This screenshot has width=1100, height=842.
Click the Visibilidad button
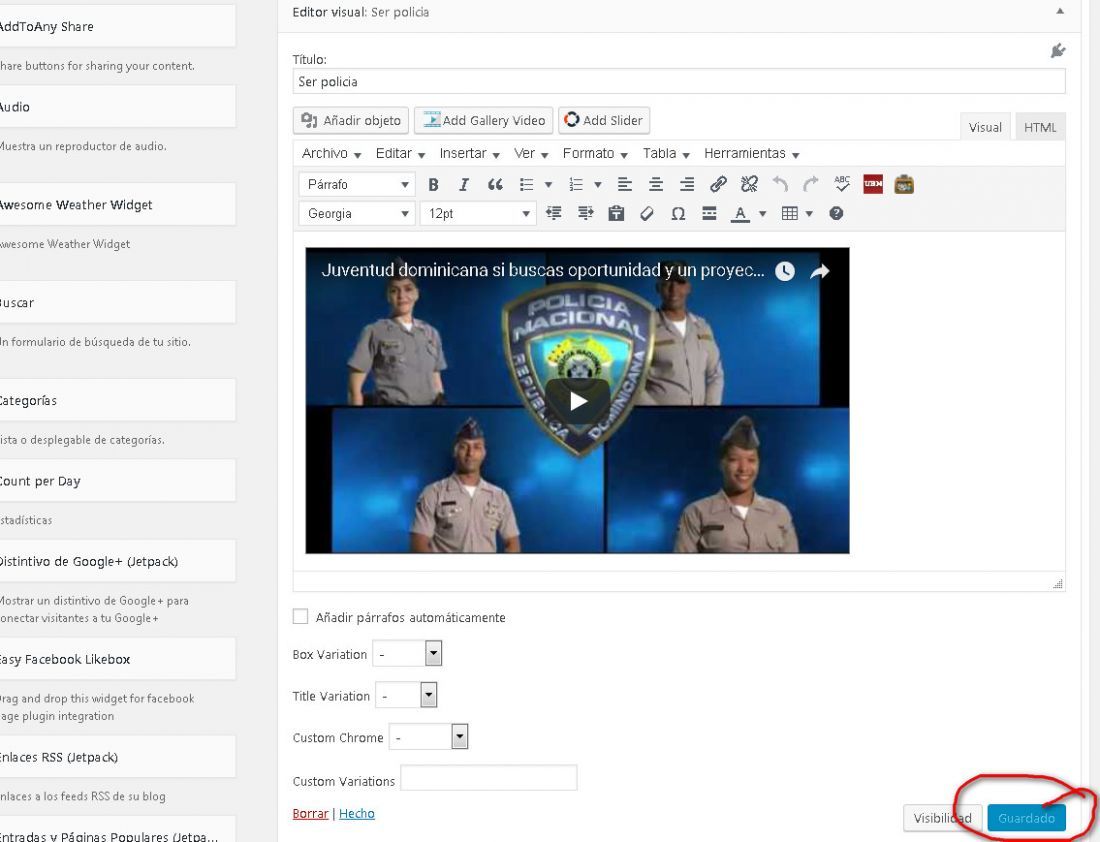(942, 818)
